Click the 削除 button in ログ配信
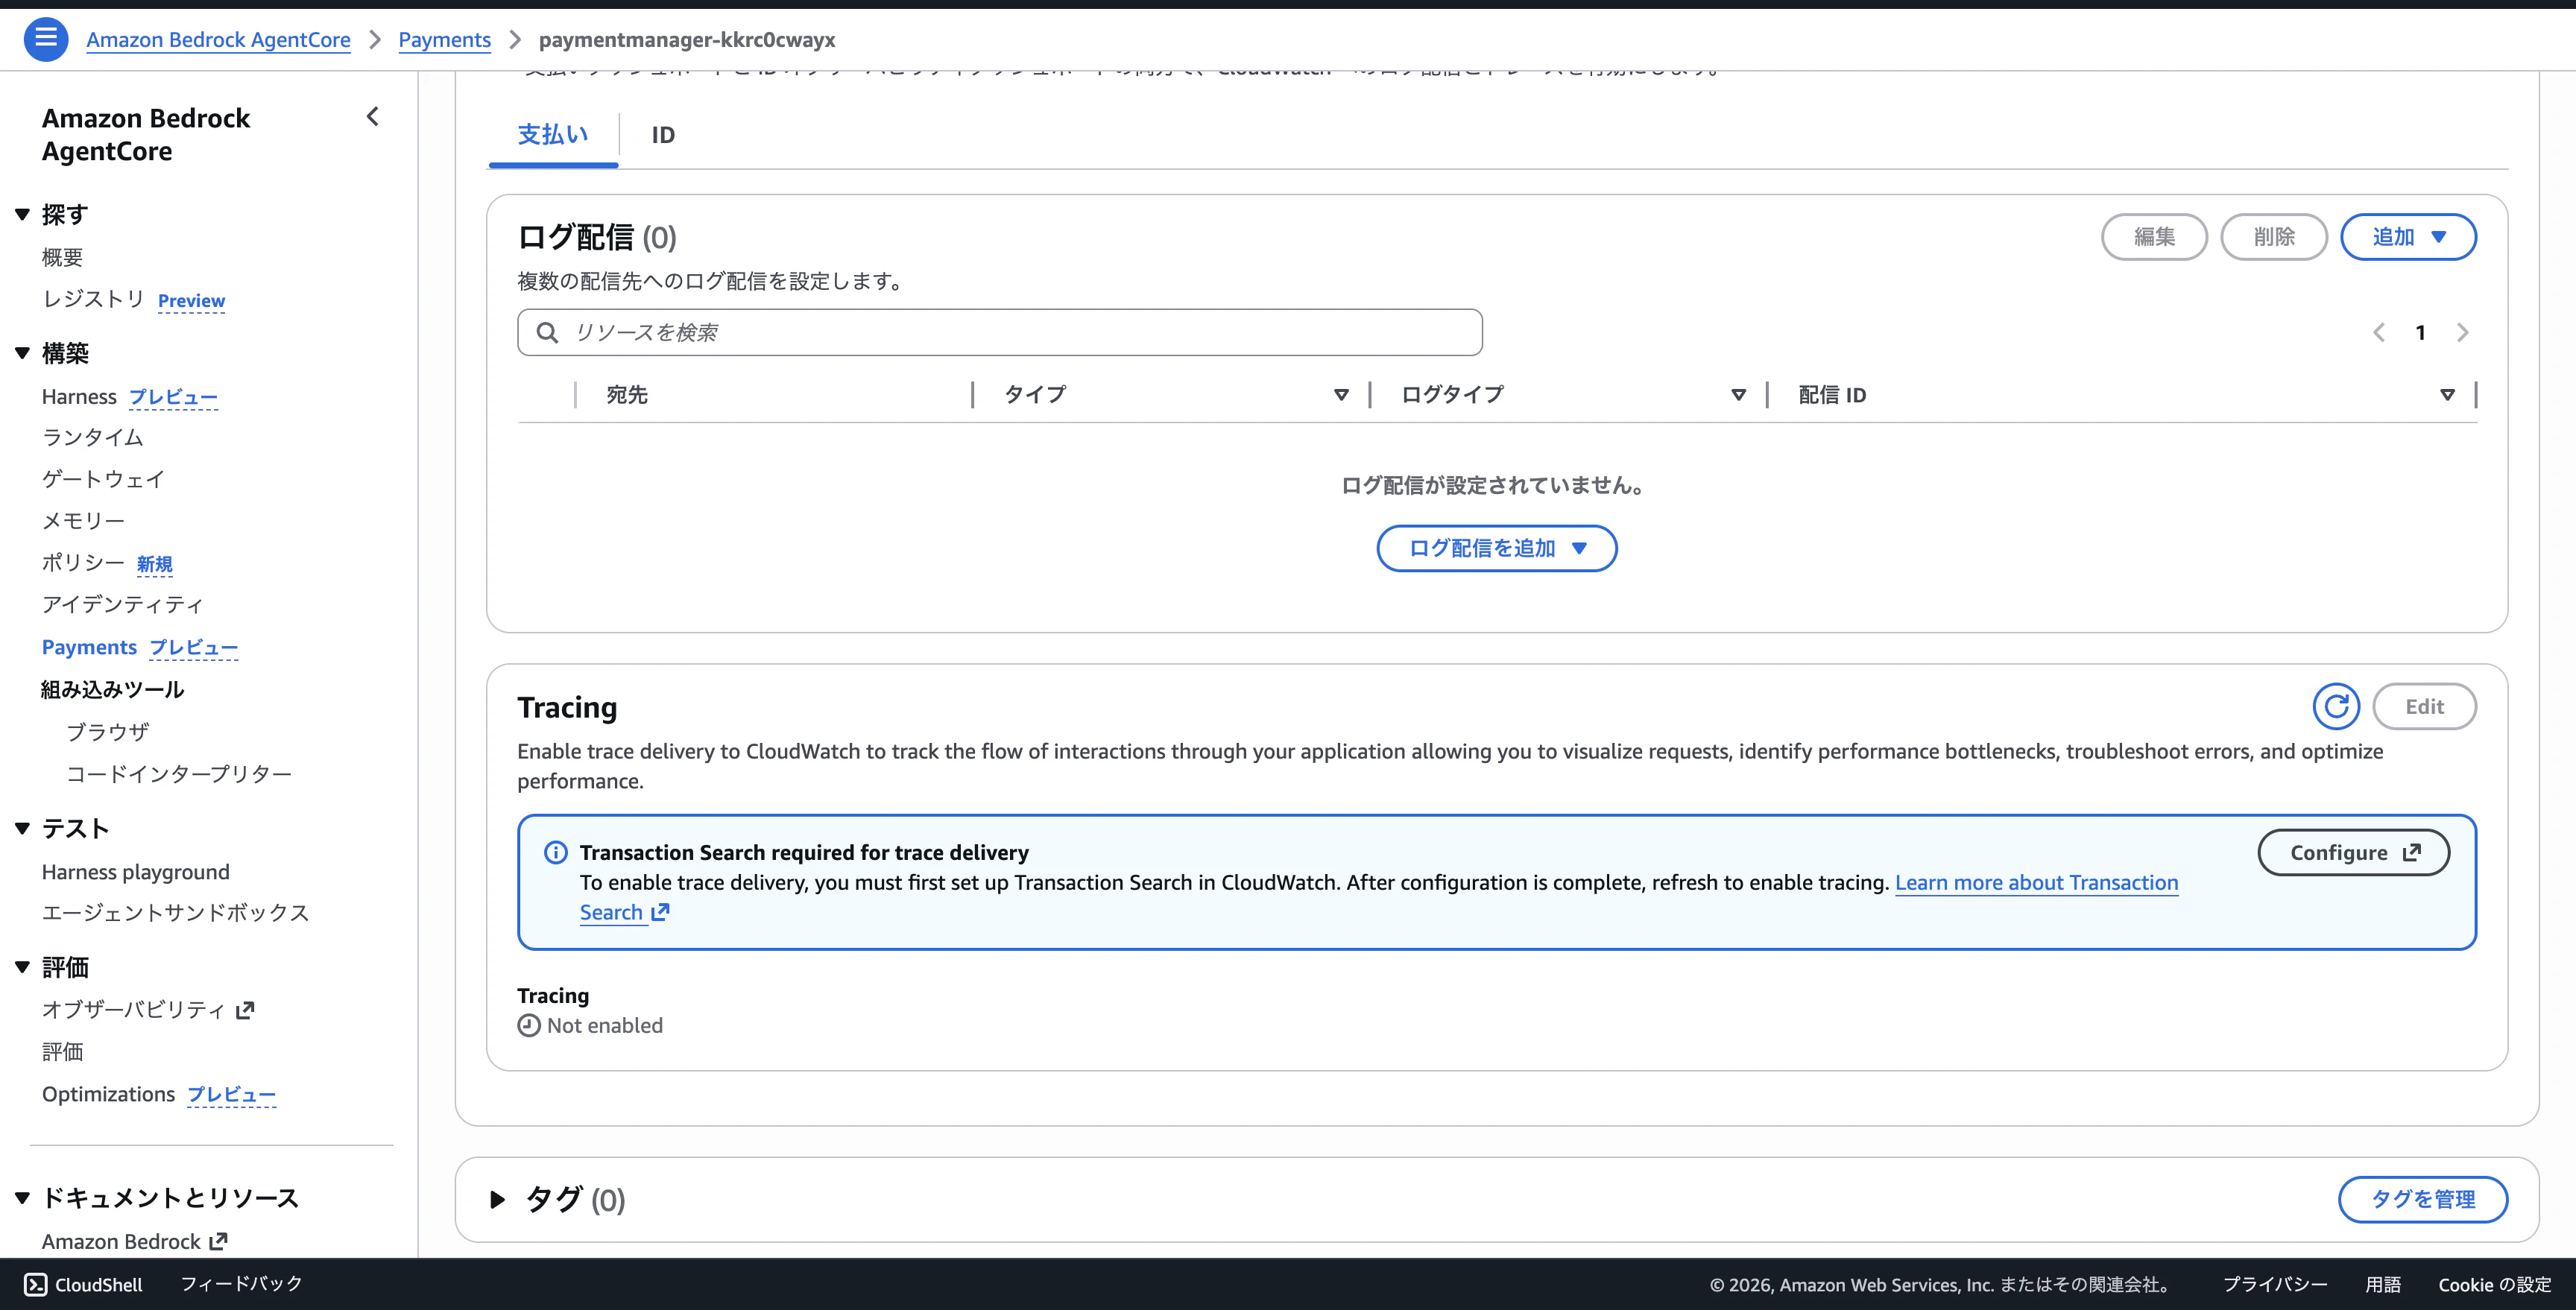 (x=2274, y=237)
